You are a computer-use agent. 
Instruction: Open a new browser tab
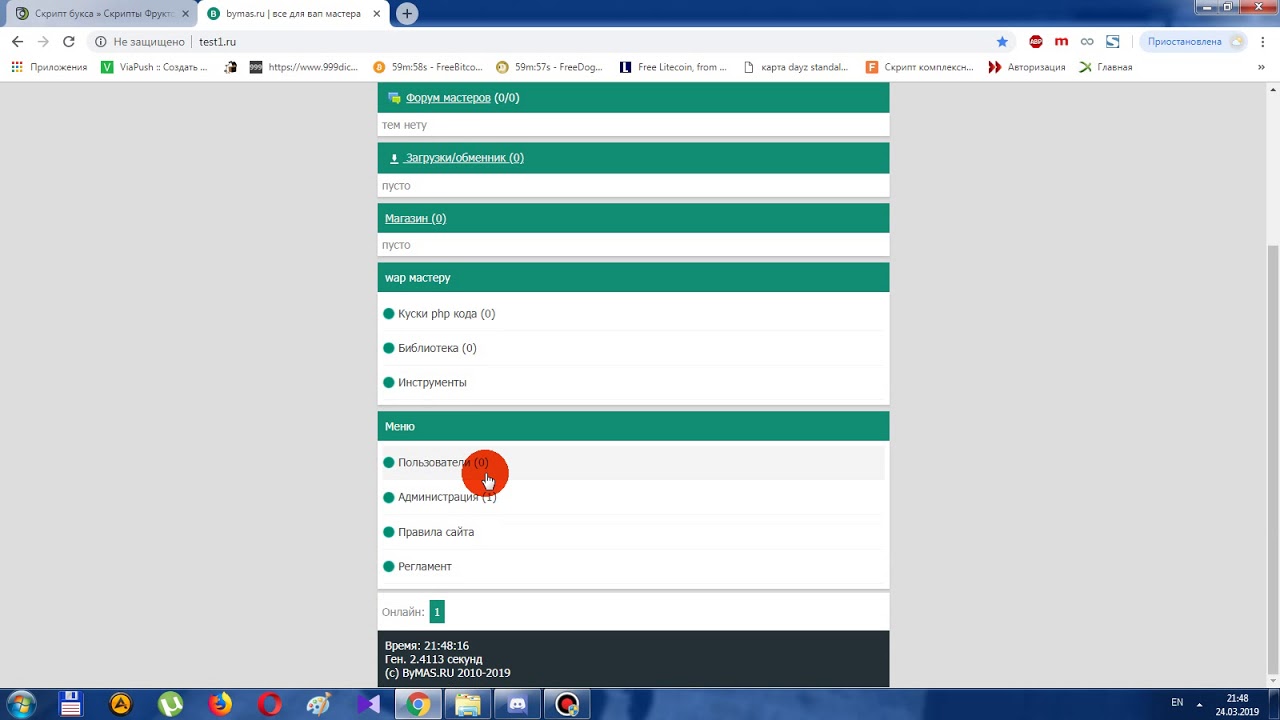pyautogui.click(x=406, y=14)
